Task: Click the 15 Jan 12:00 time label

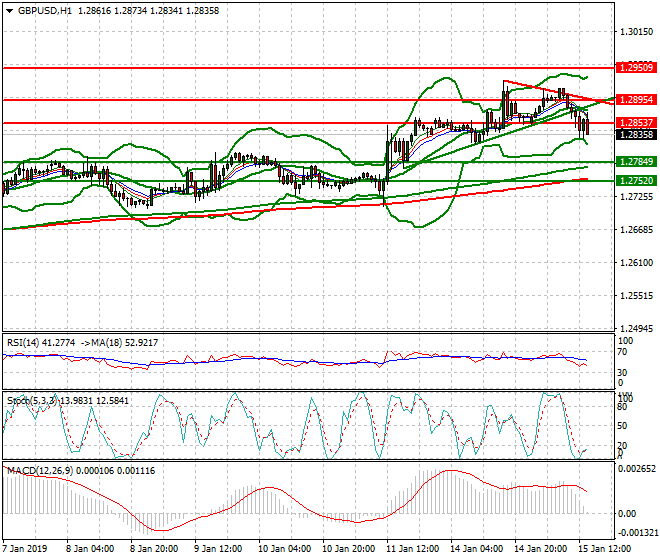Action: pyautogui.click(x=605, y=549)
